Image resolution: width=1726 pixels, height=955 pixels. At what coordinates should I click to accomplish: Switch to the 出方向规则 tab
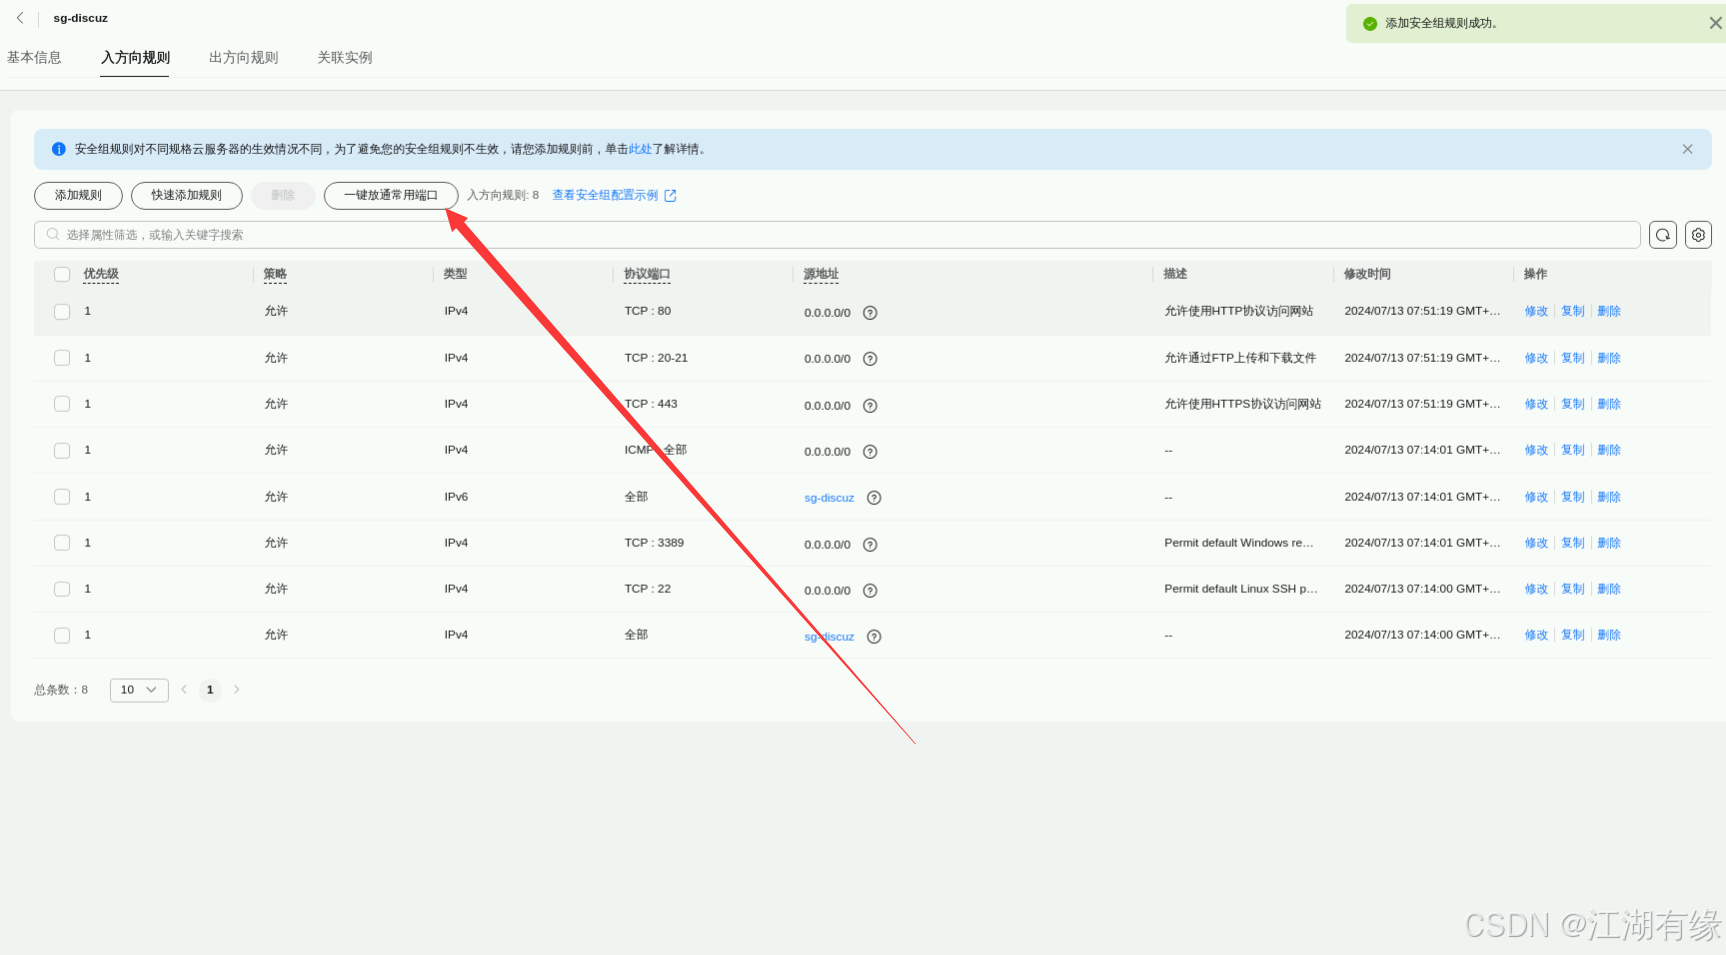243,58
